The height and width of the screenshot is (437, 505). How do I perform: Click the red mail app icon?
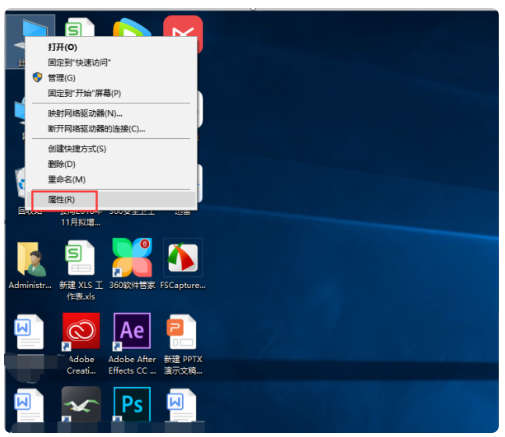pos(183,26)
